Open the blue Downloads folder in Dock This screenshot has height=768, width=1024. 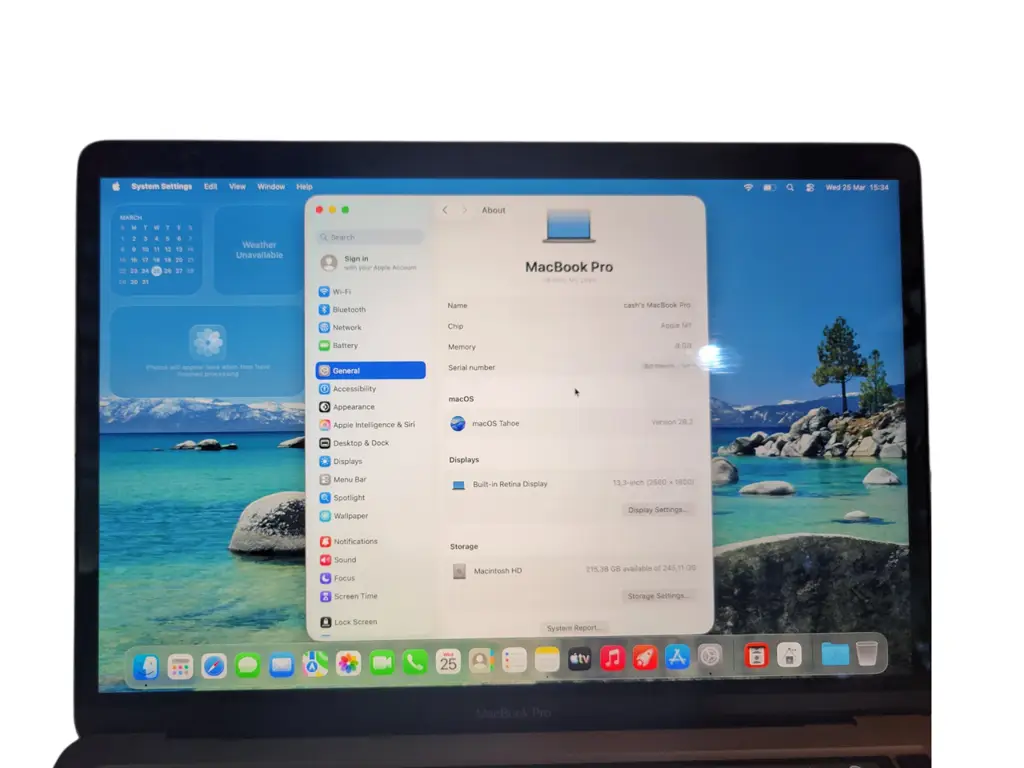835,654
